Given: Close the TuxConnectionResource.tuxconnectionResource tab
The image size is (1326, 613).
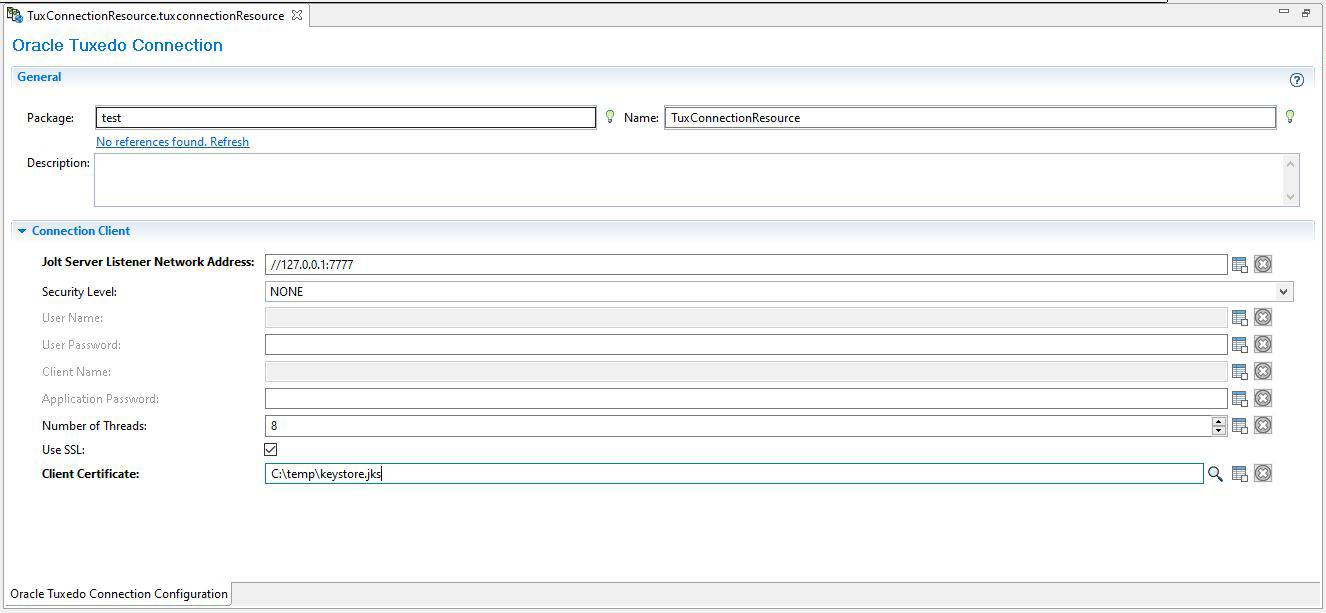Looking at the screenshot, I should 297,15.
